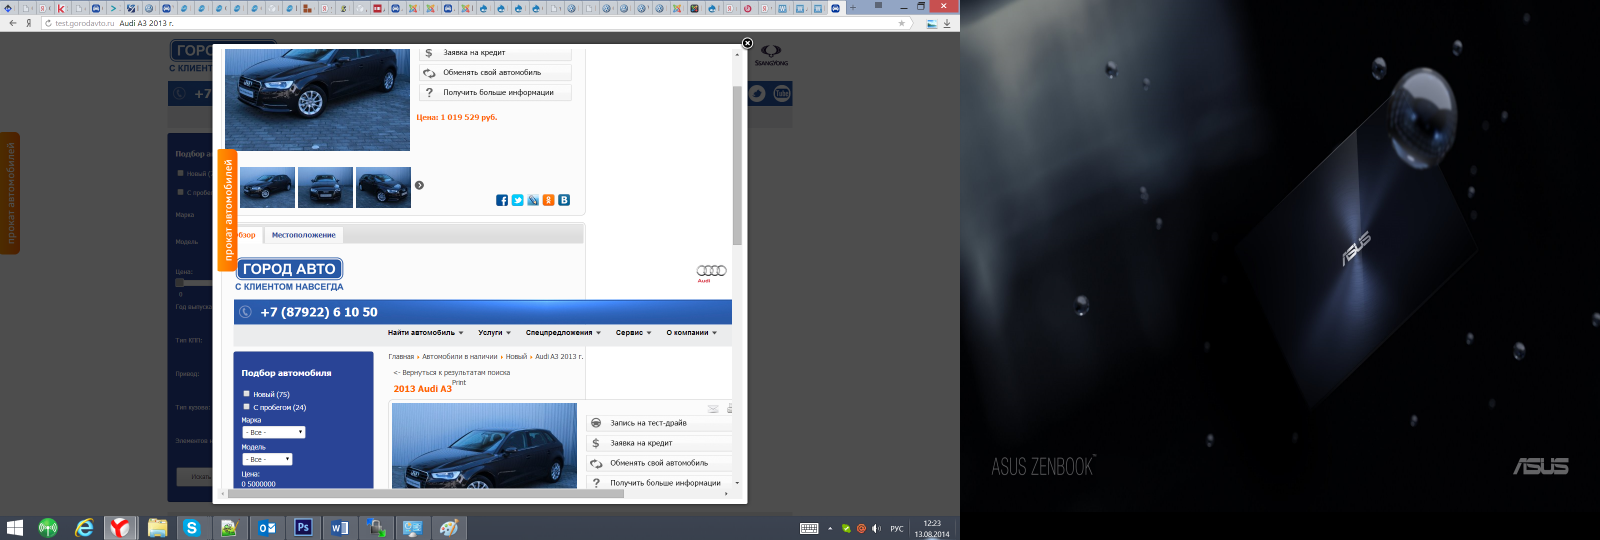Open Skype from taskbar

pyautogui.click(x=192, y=527)
